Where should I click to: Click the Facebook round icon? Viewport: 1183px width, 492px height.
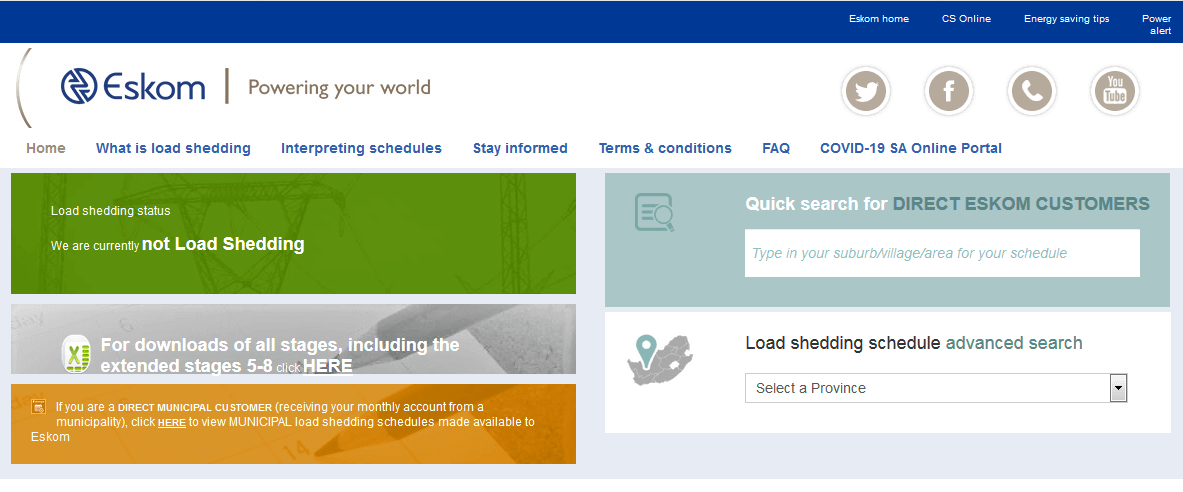pyautogui.click(x=948, y=92)
